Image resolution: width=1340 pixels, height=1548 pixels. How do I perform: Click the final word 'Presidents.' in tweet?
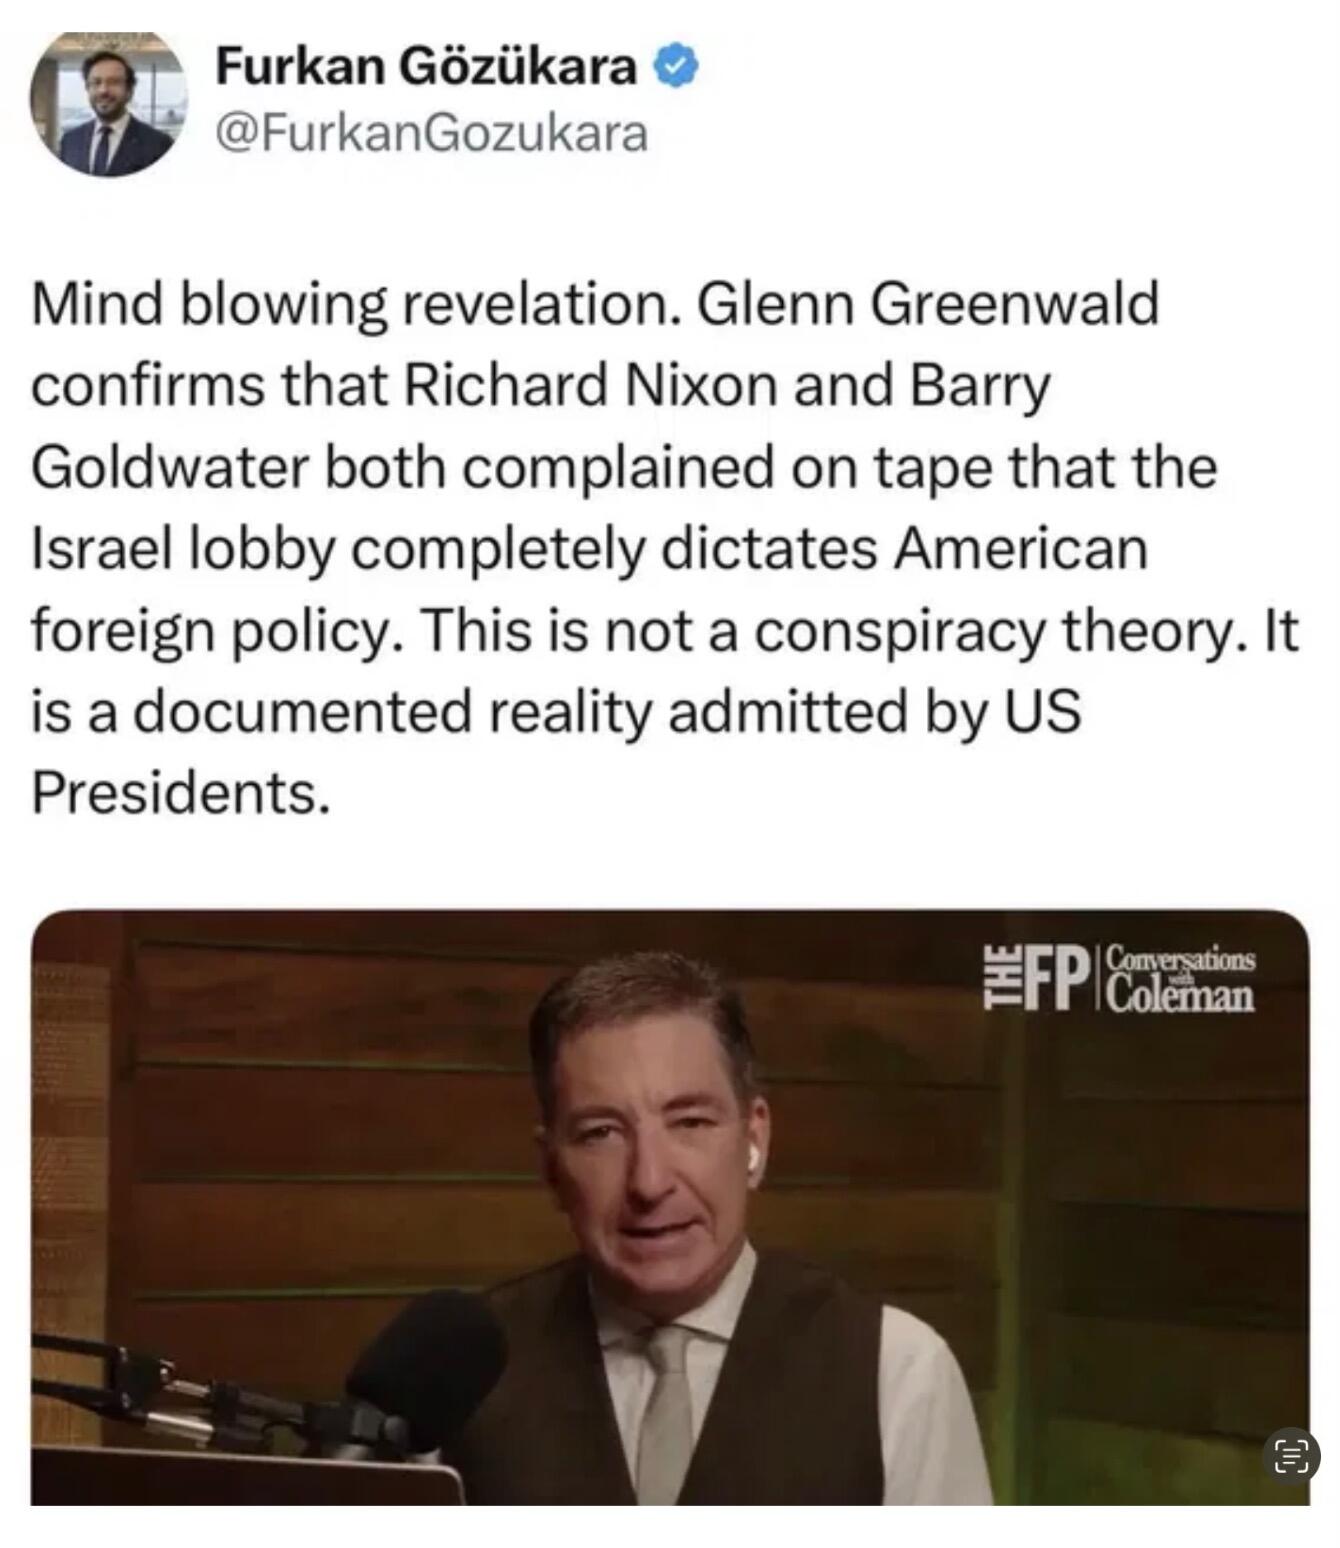[x=180, y=793]
